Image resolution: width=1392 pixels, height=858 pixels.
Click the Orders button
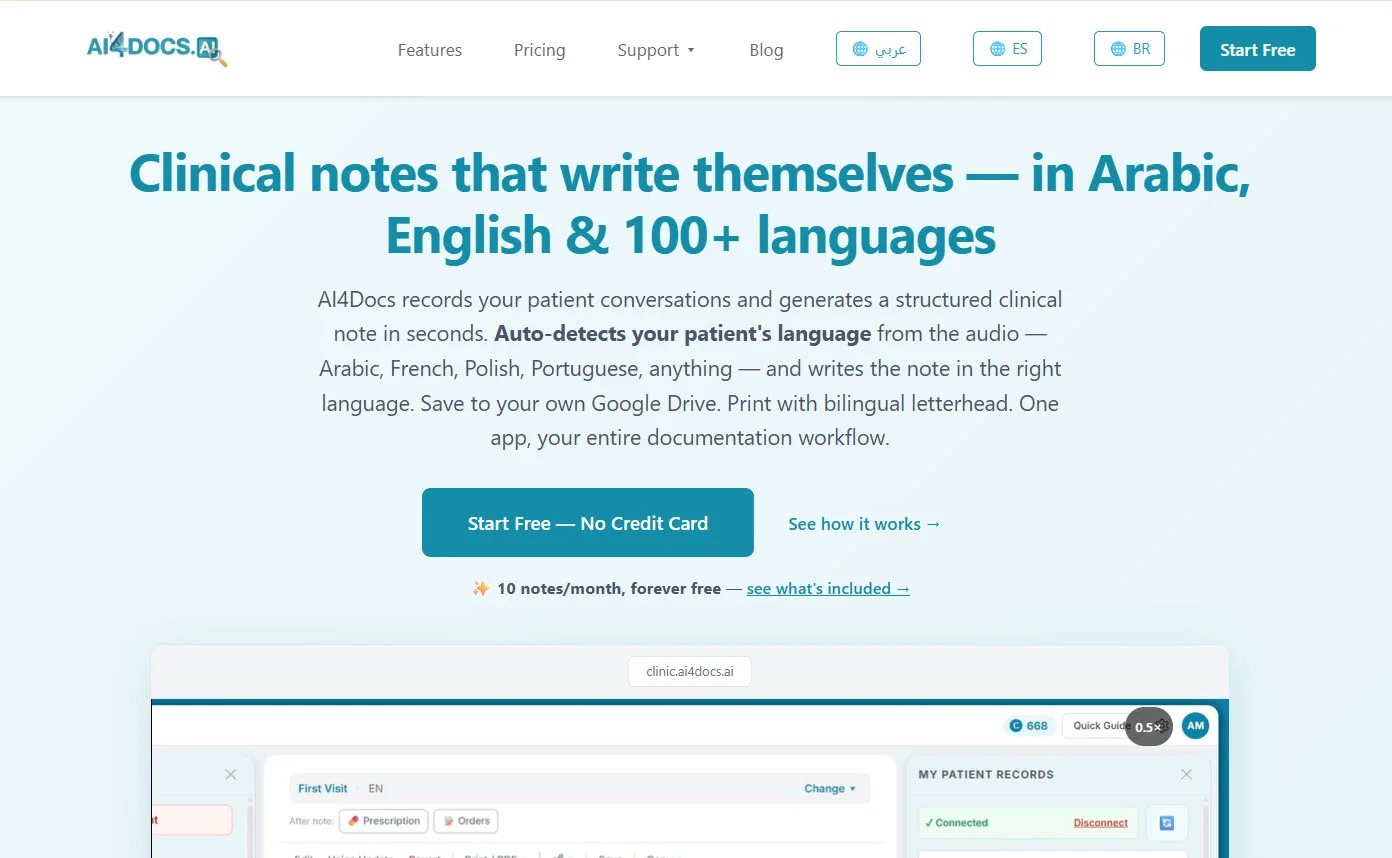coord(466,821)
